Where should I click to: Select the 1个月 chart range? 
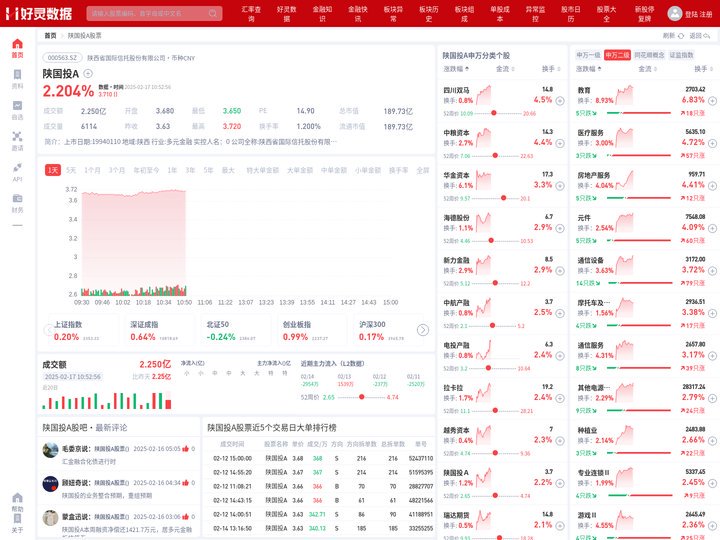(92, 170)
